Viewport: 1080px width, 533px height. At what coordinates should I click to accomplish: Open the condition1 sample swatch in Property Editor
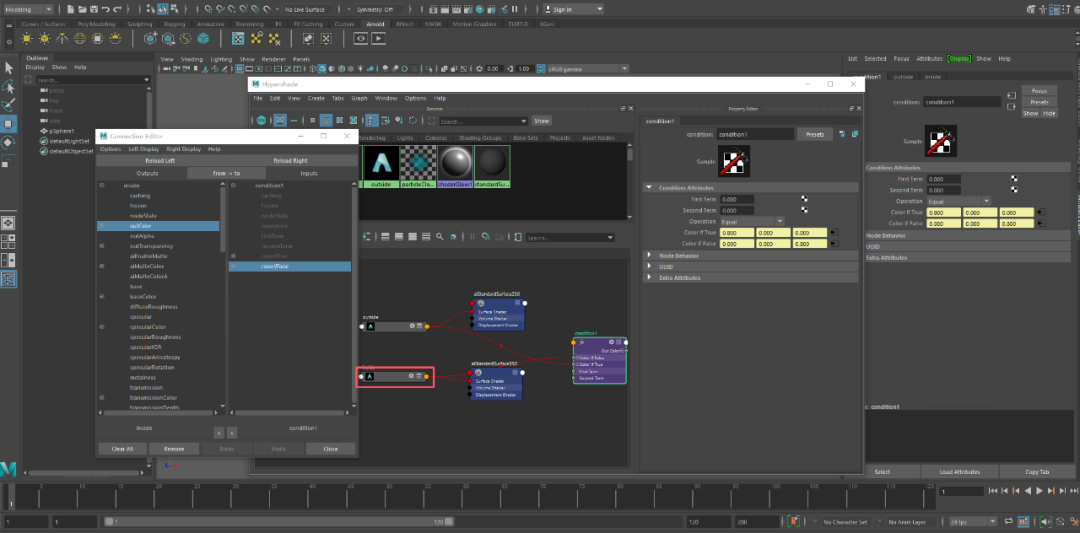tap(734, 161)
